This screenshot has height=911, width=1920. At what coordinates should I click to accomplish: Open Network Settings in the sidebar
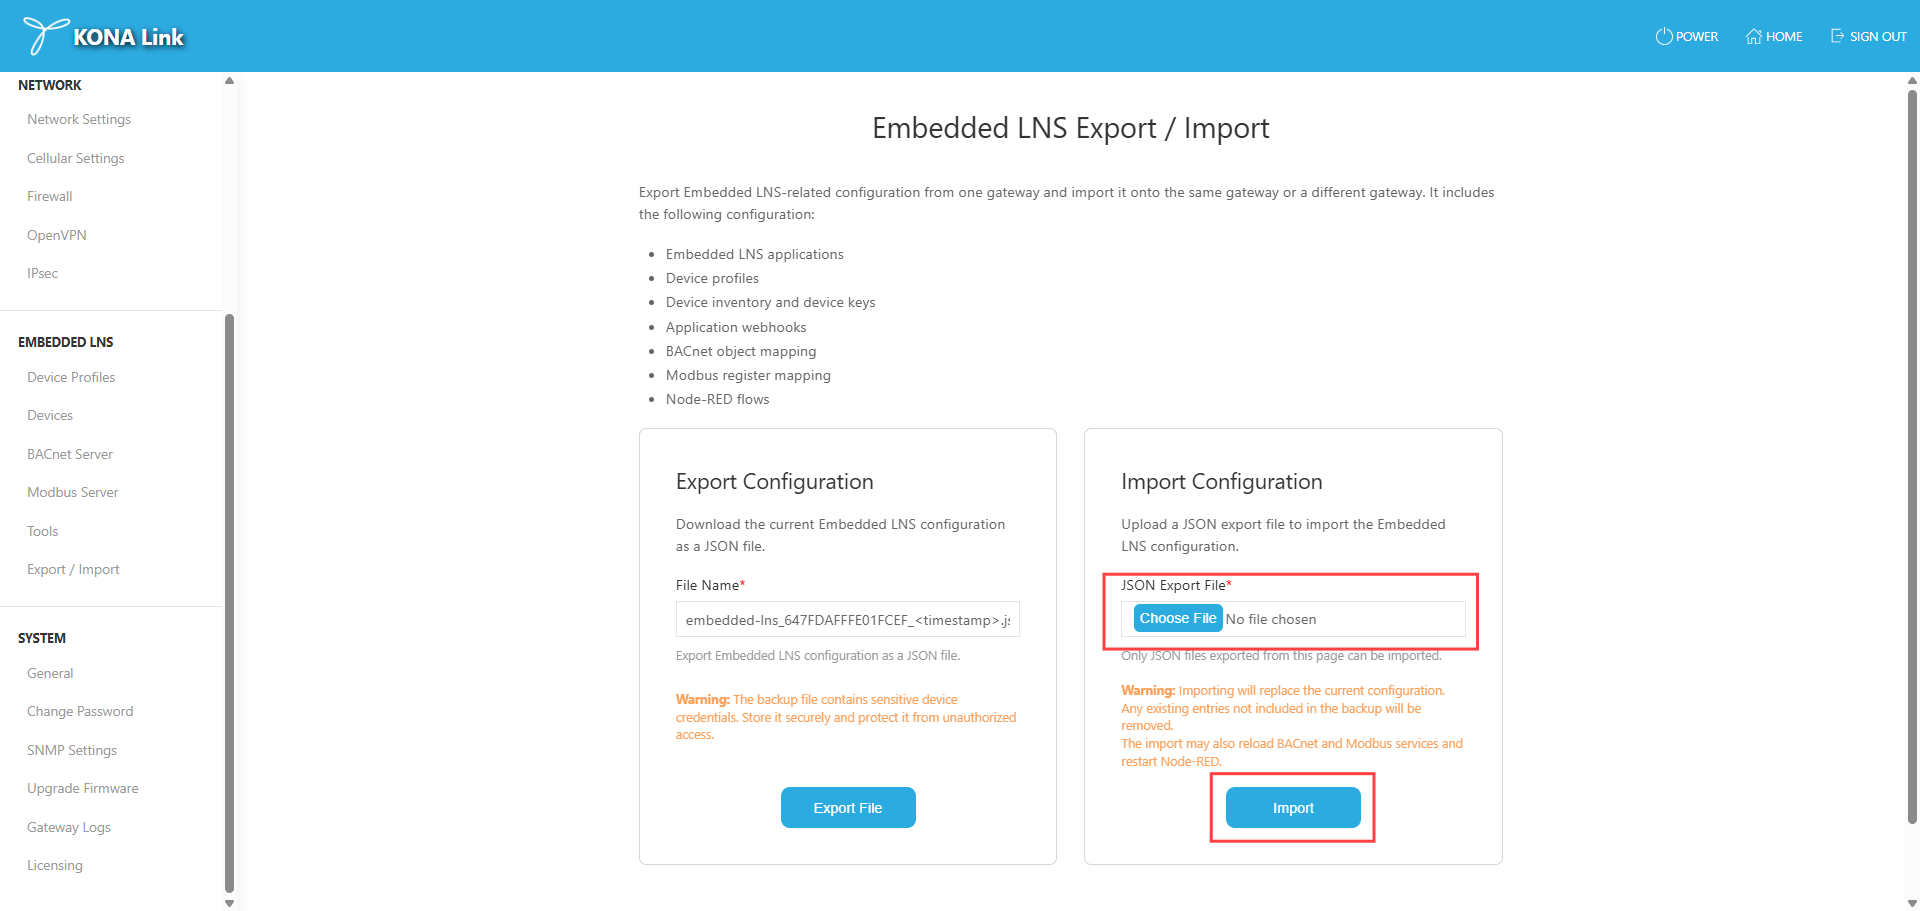pyautogui.click(x=79, y=119)
